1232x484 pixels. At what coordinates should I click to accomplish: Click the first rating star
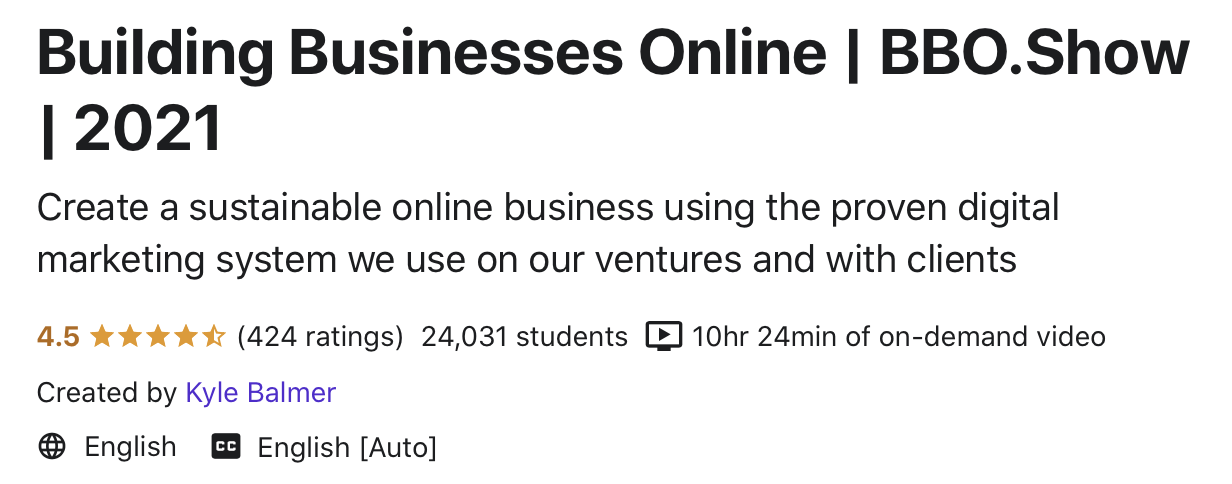pyautogui.click(x=102, y=336)
